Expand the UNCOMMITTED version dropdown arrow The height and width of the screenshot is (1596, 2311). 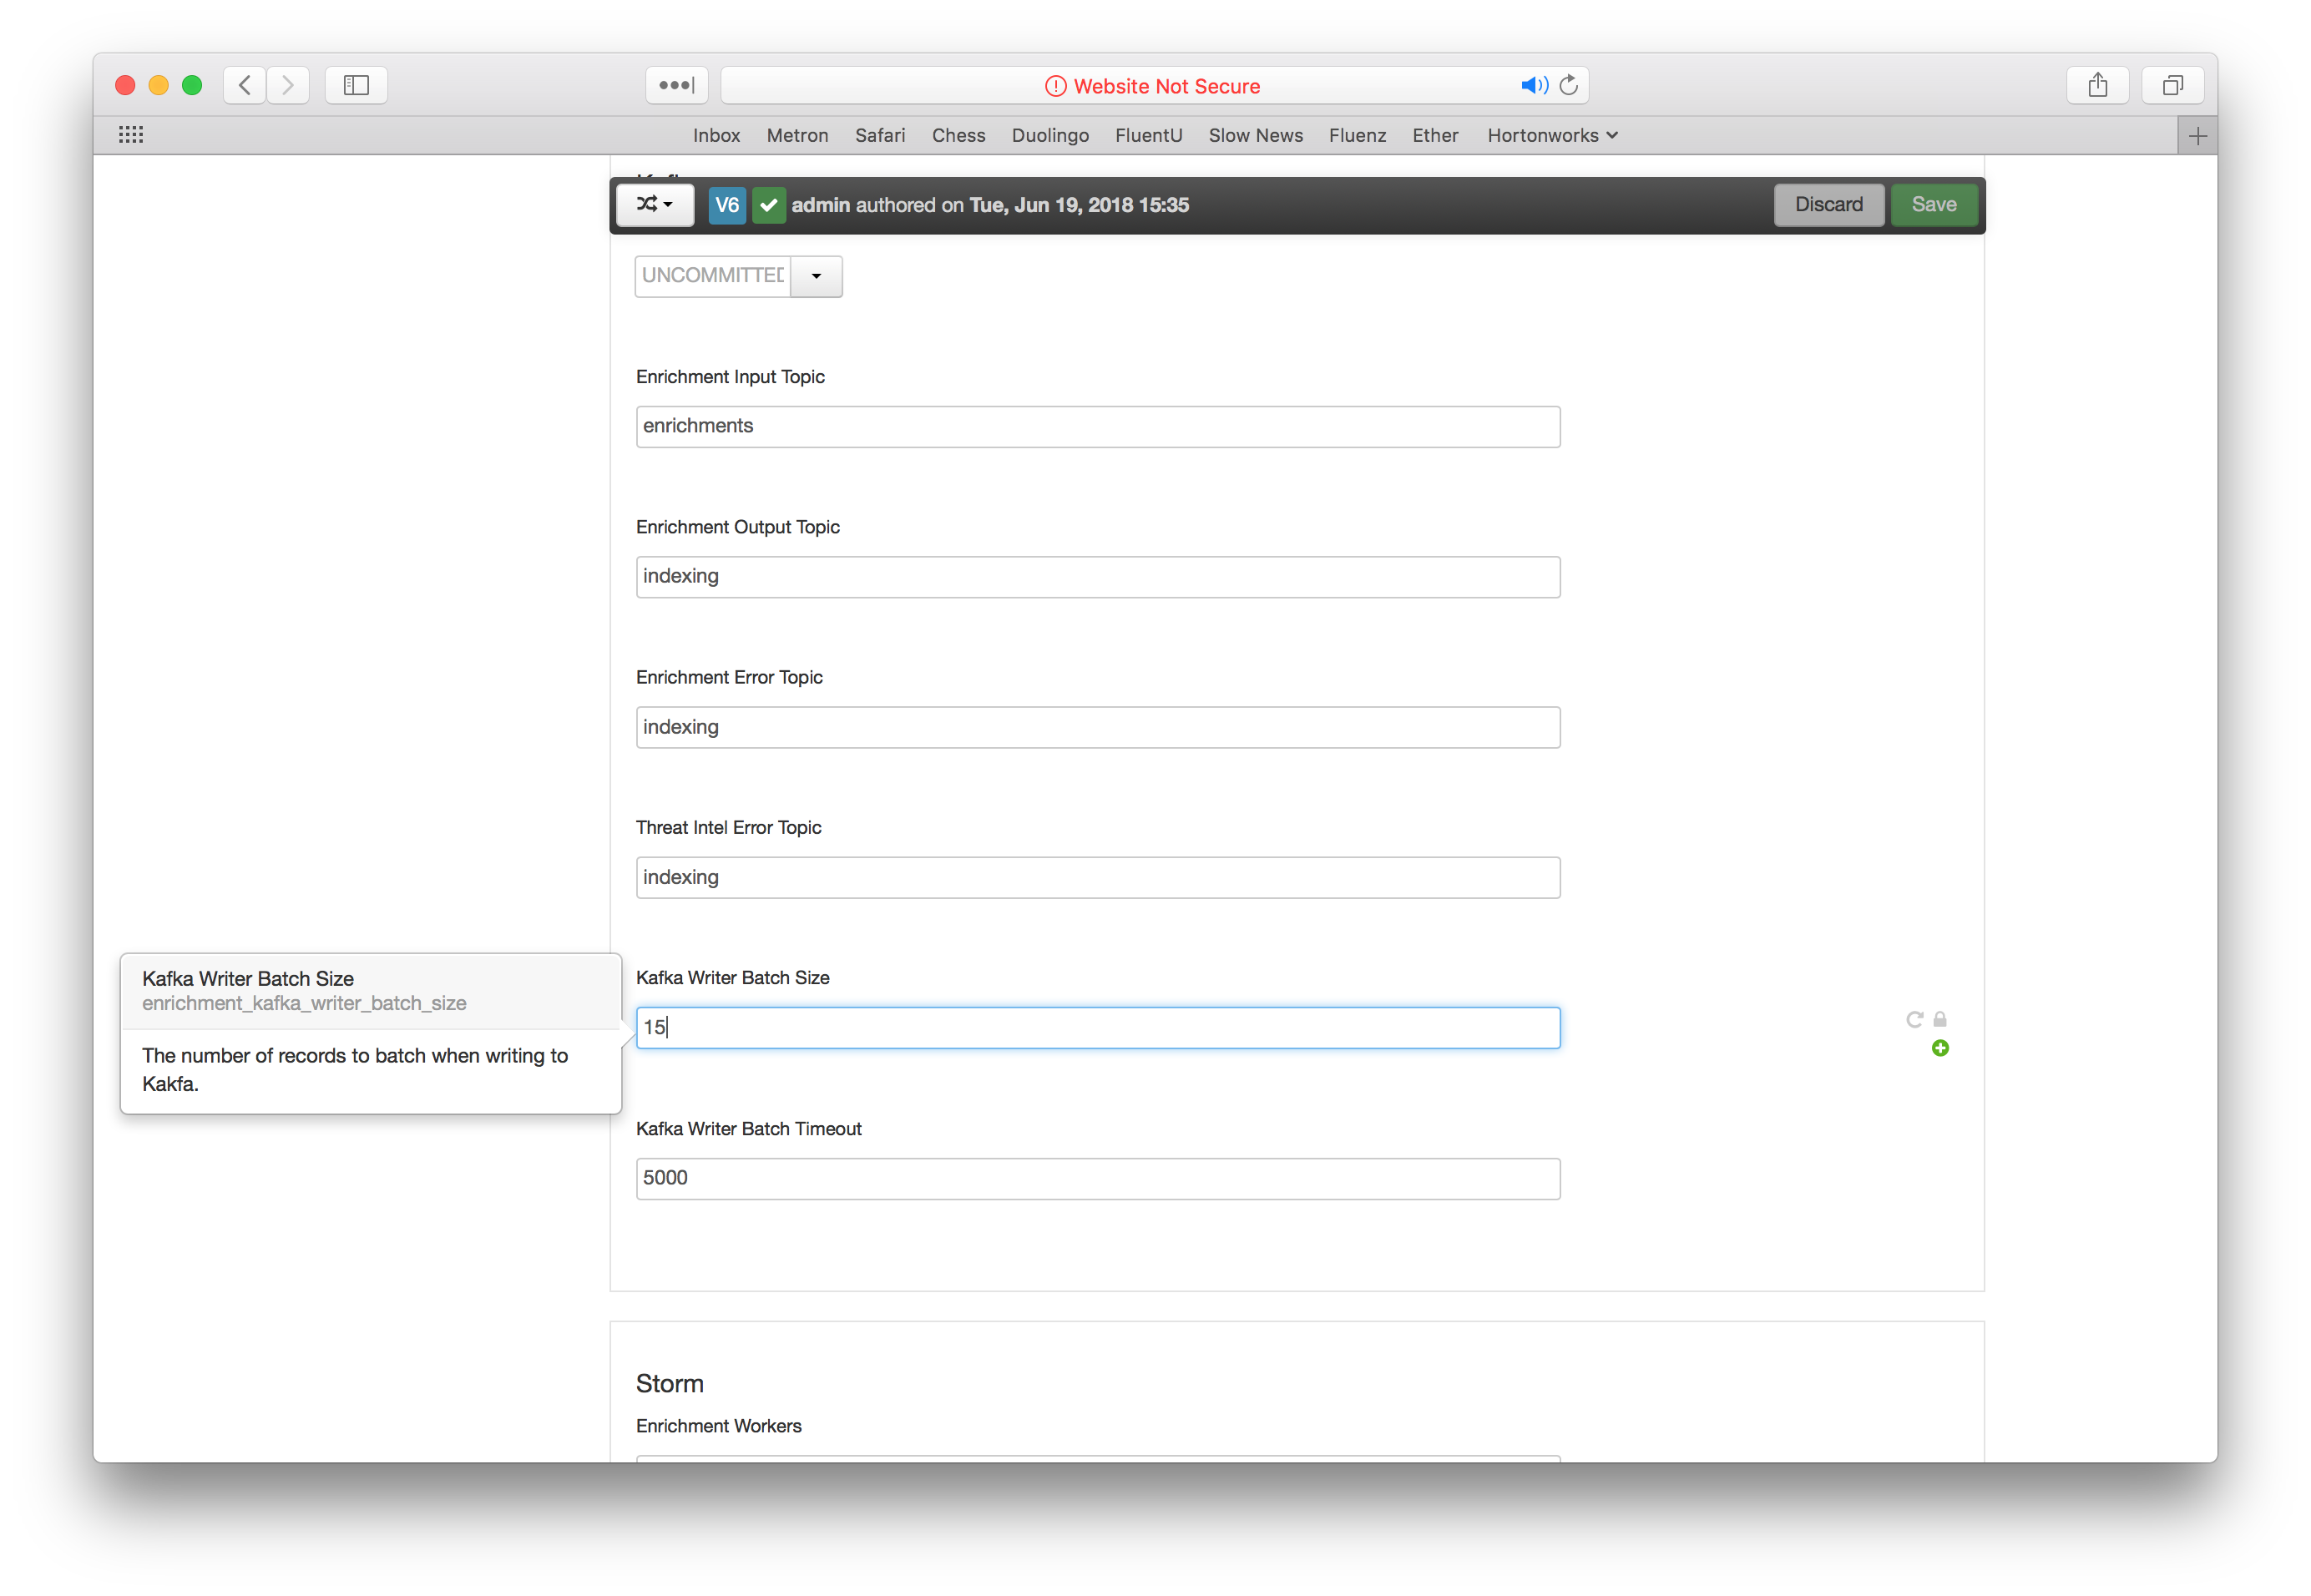point(816,276)
